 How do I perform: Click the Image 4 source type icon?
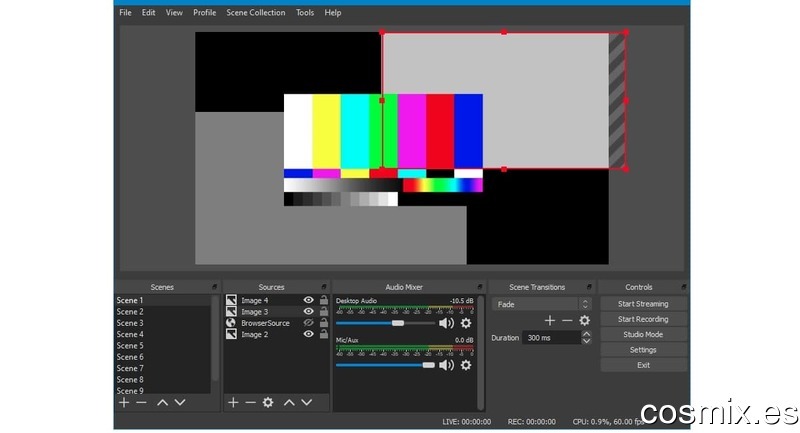click(231, 300)
